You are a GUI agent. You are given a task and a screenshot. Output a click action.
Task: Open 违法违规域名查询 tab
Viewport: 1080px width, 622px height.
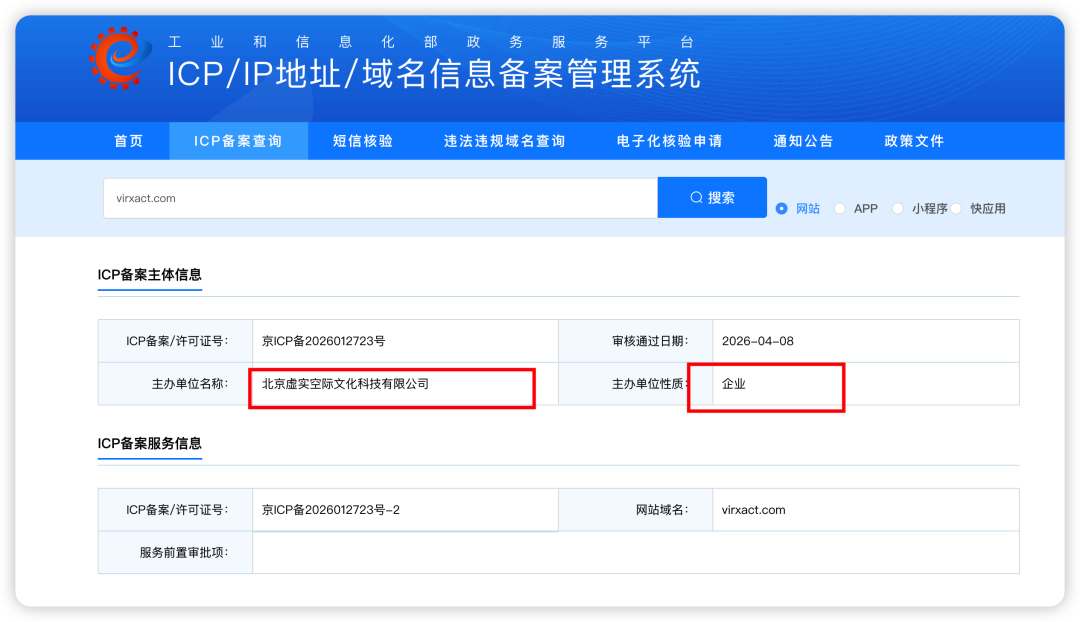tap(505, 141)
